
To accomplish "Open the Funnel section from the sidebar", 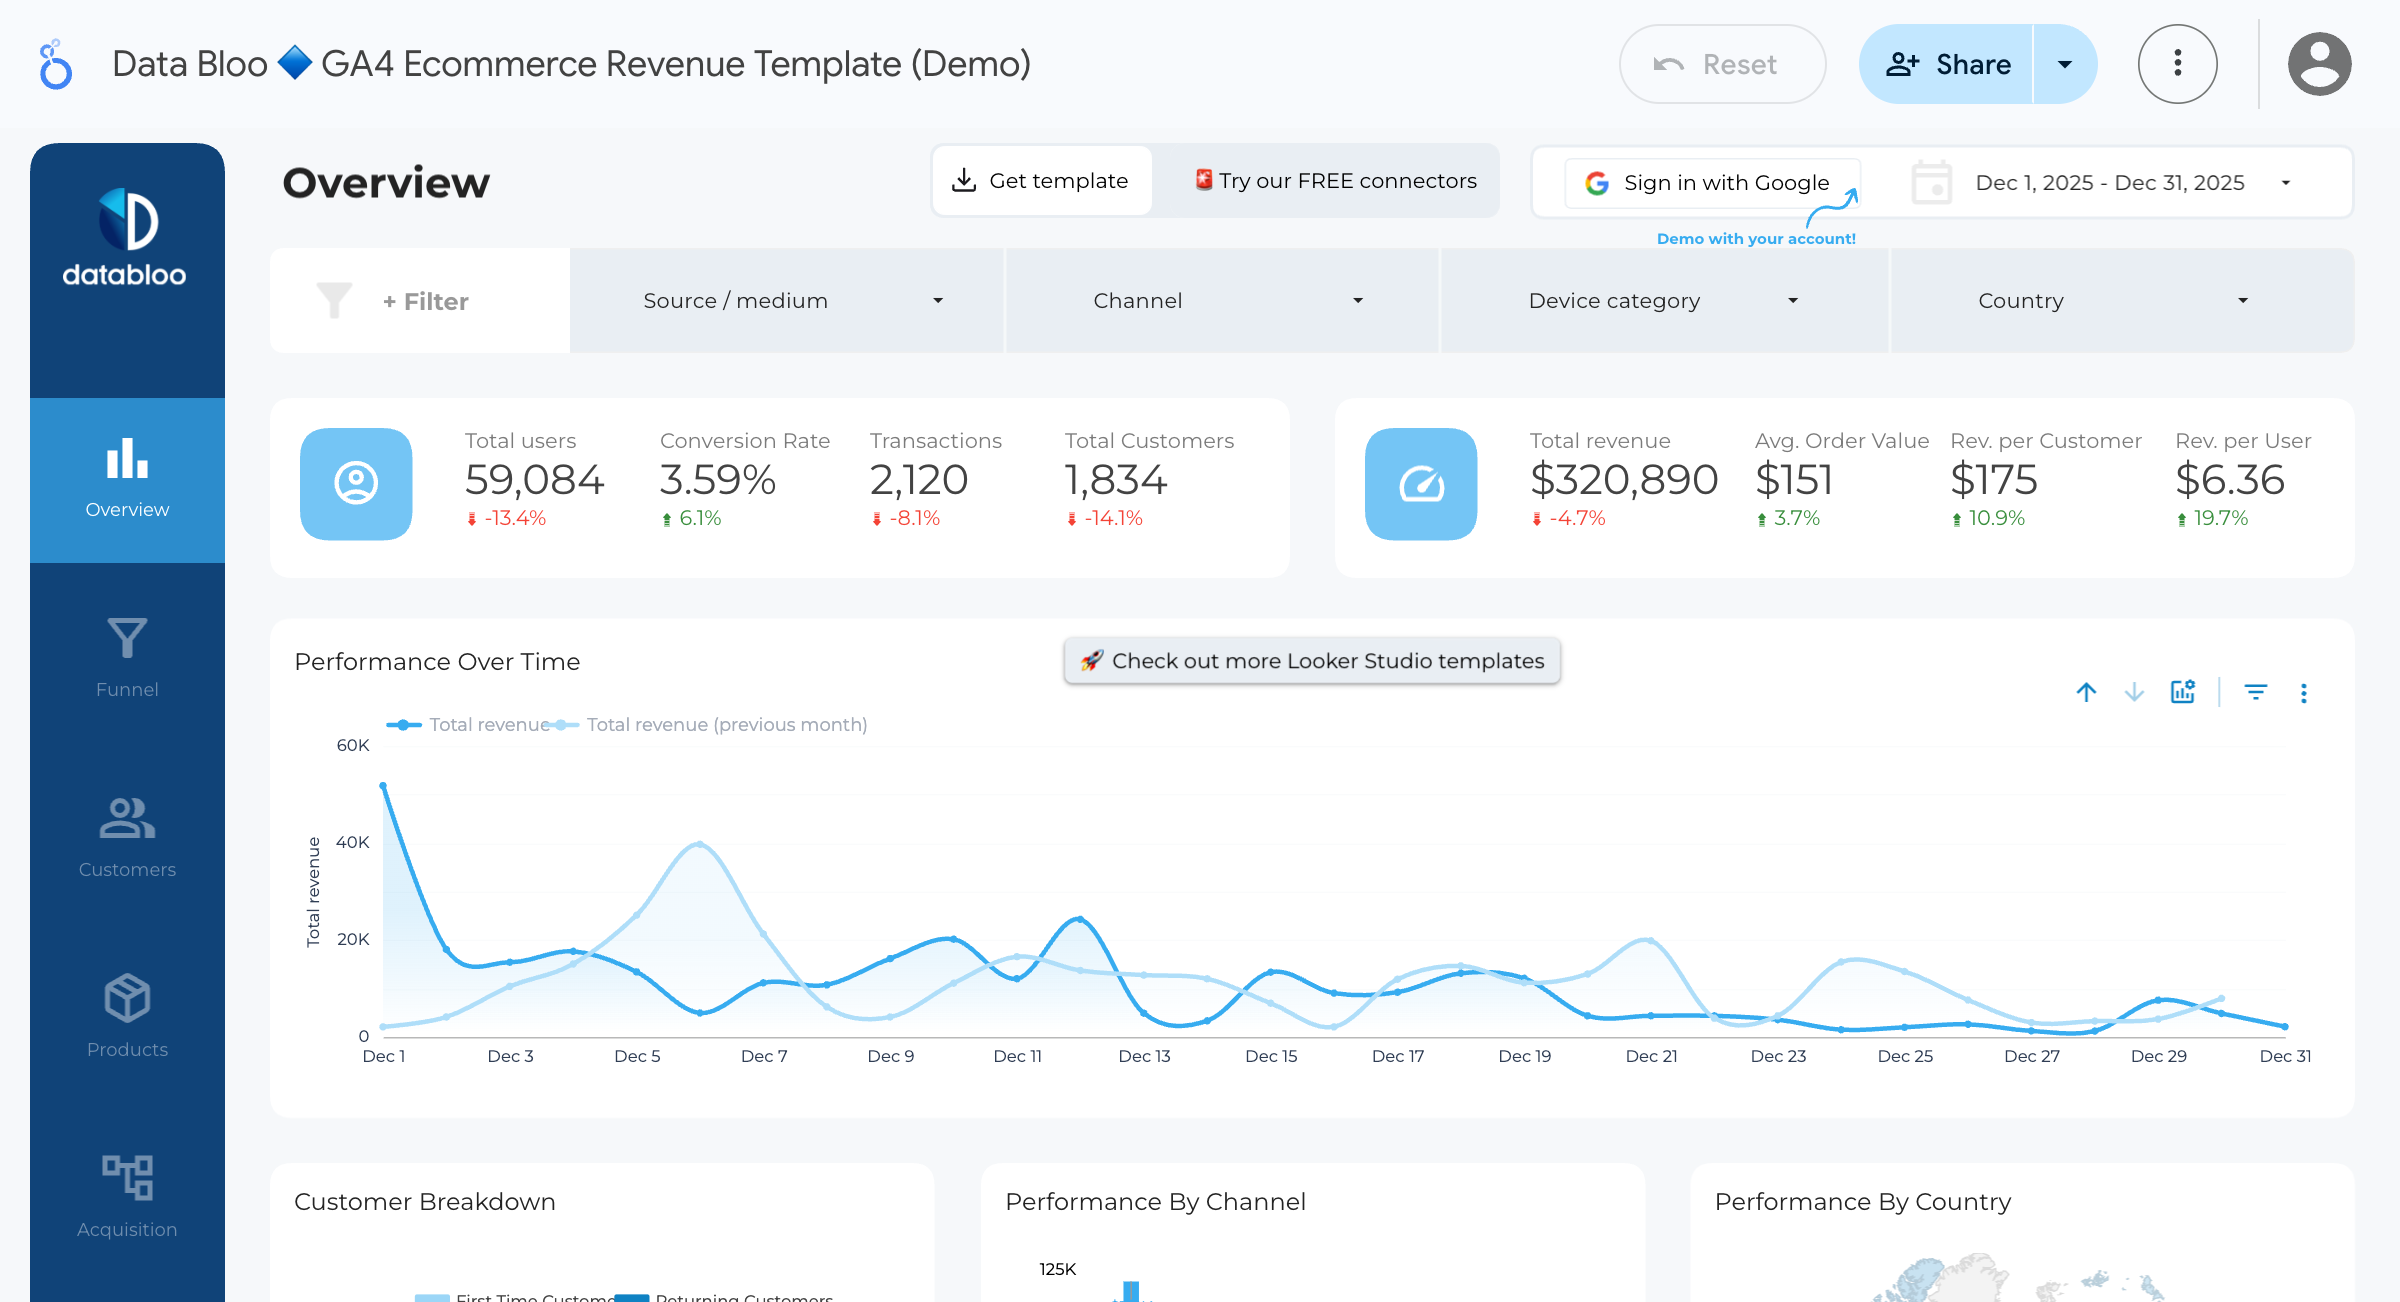I will pos(126,655).
